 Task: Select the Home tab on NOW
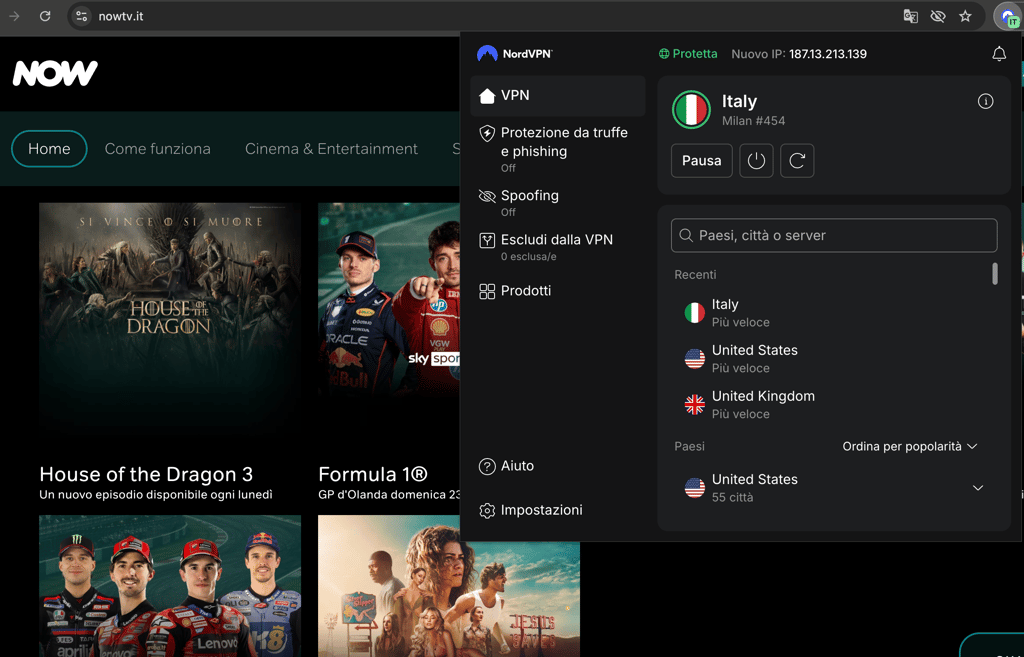coord(49,149)
